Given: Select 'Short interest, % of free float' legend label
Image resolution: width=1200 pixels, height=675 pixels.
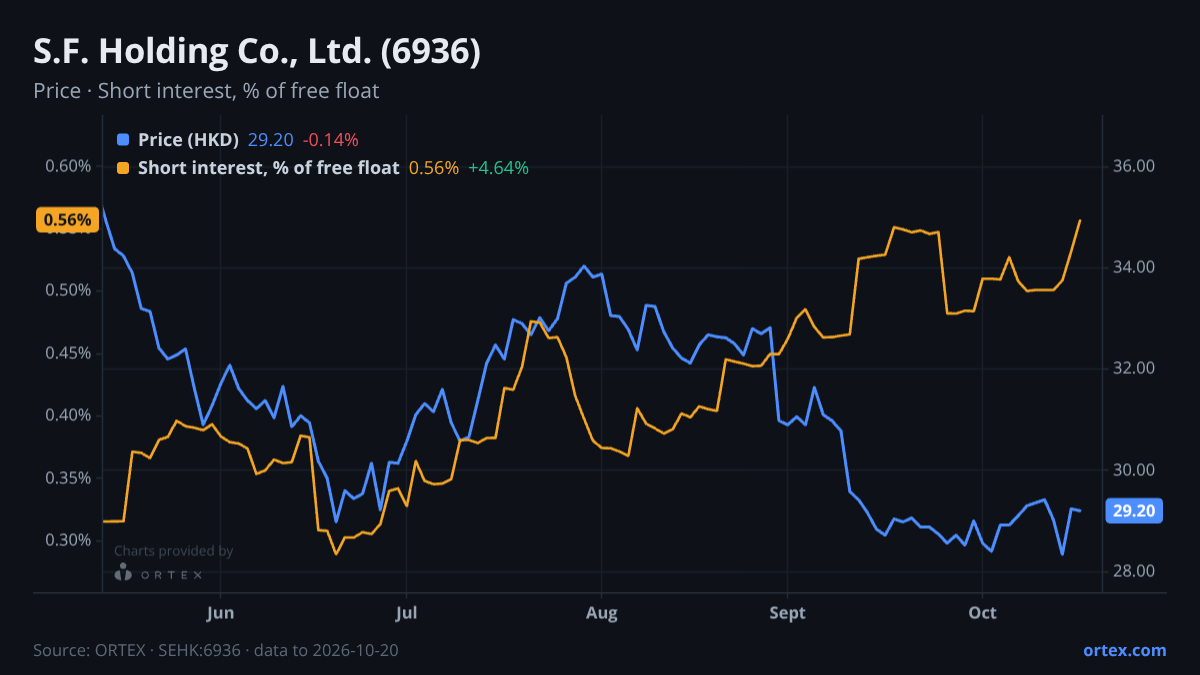Looking at the screenshot, I should [268, 168].
